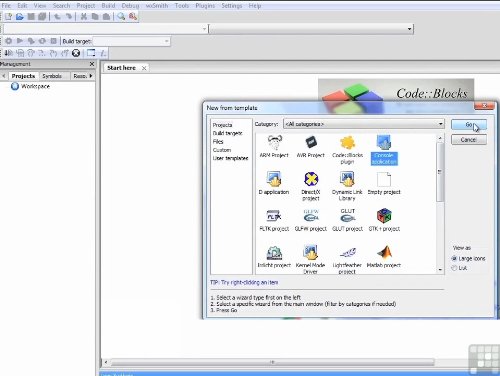Open the Search menu
This screenshot has height=376, width=500.
[x=61, y=6]
